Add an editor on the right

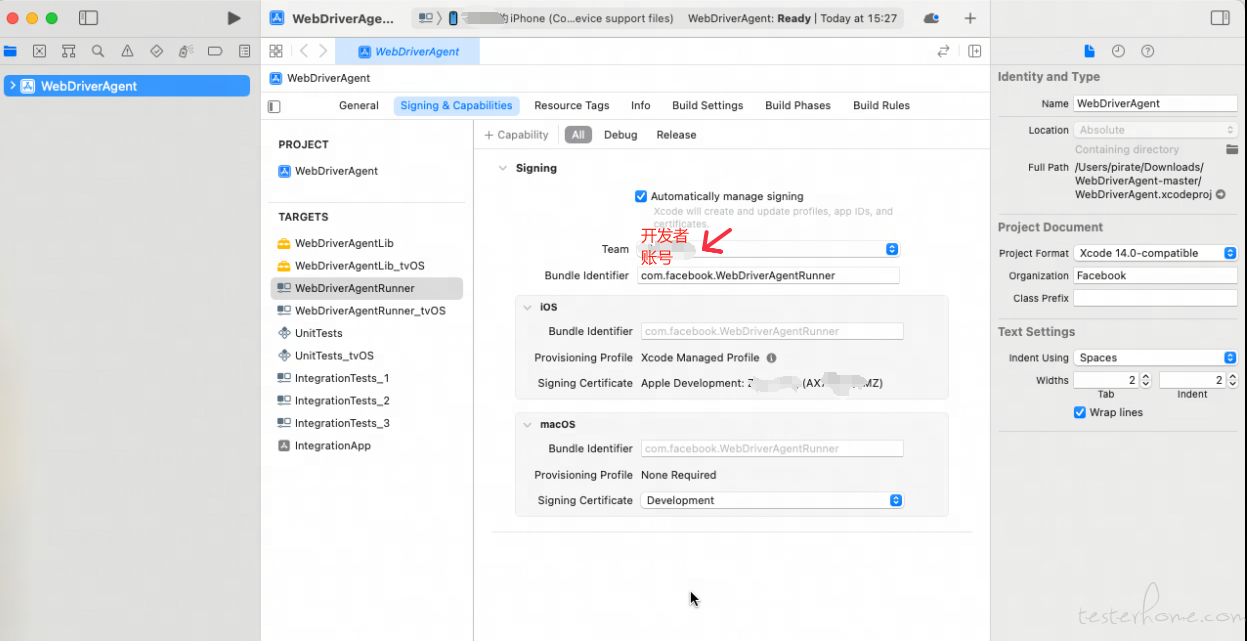pos(975,51)
